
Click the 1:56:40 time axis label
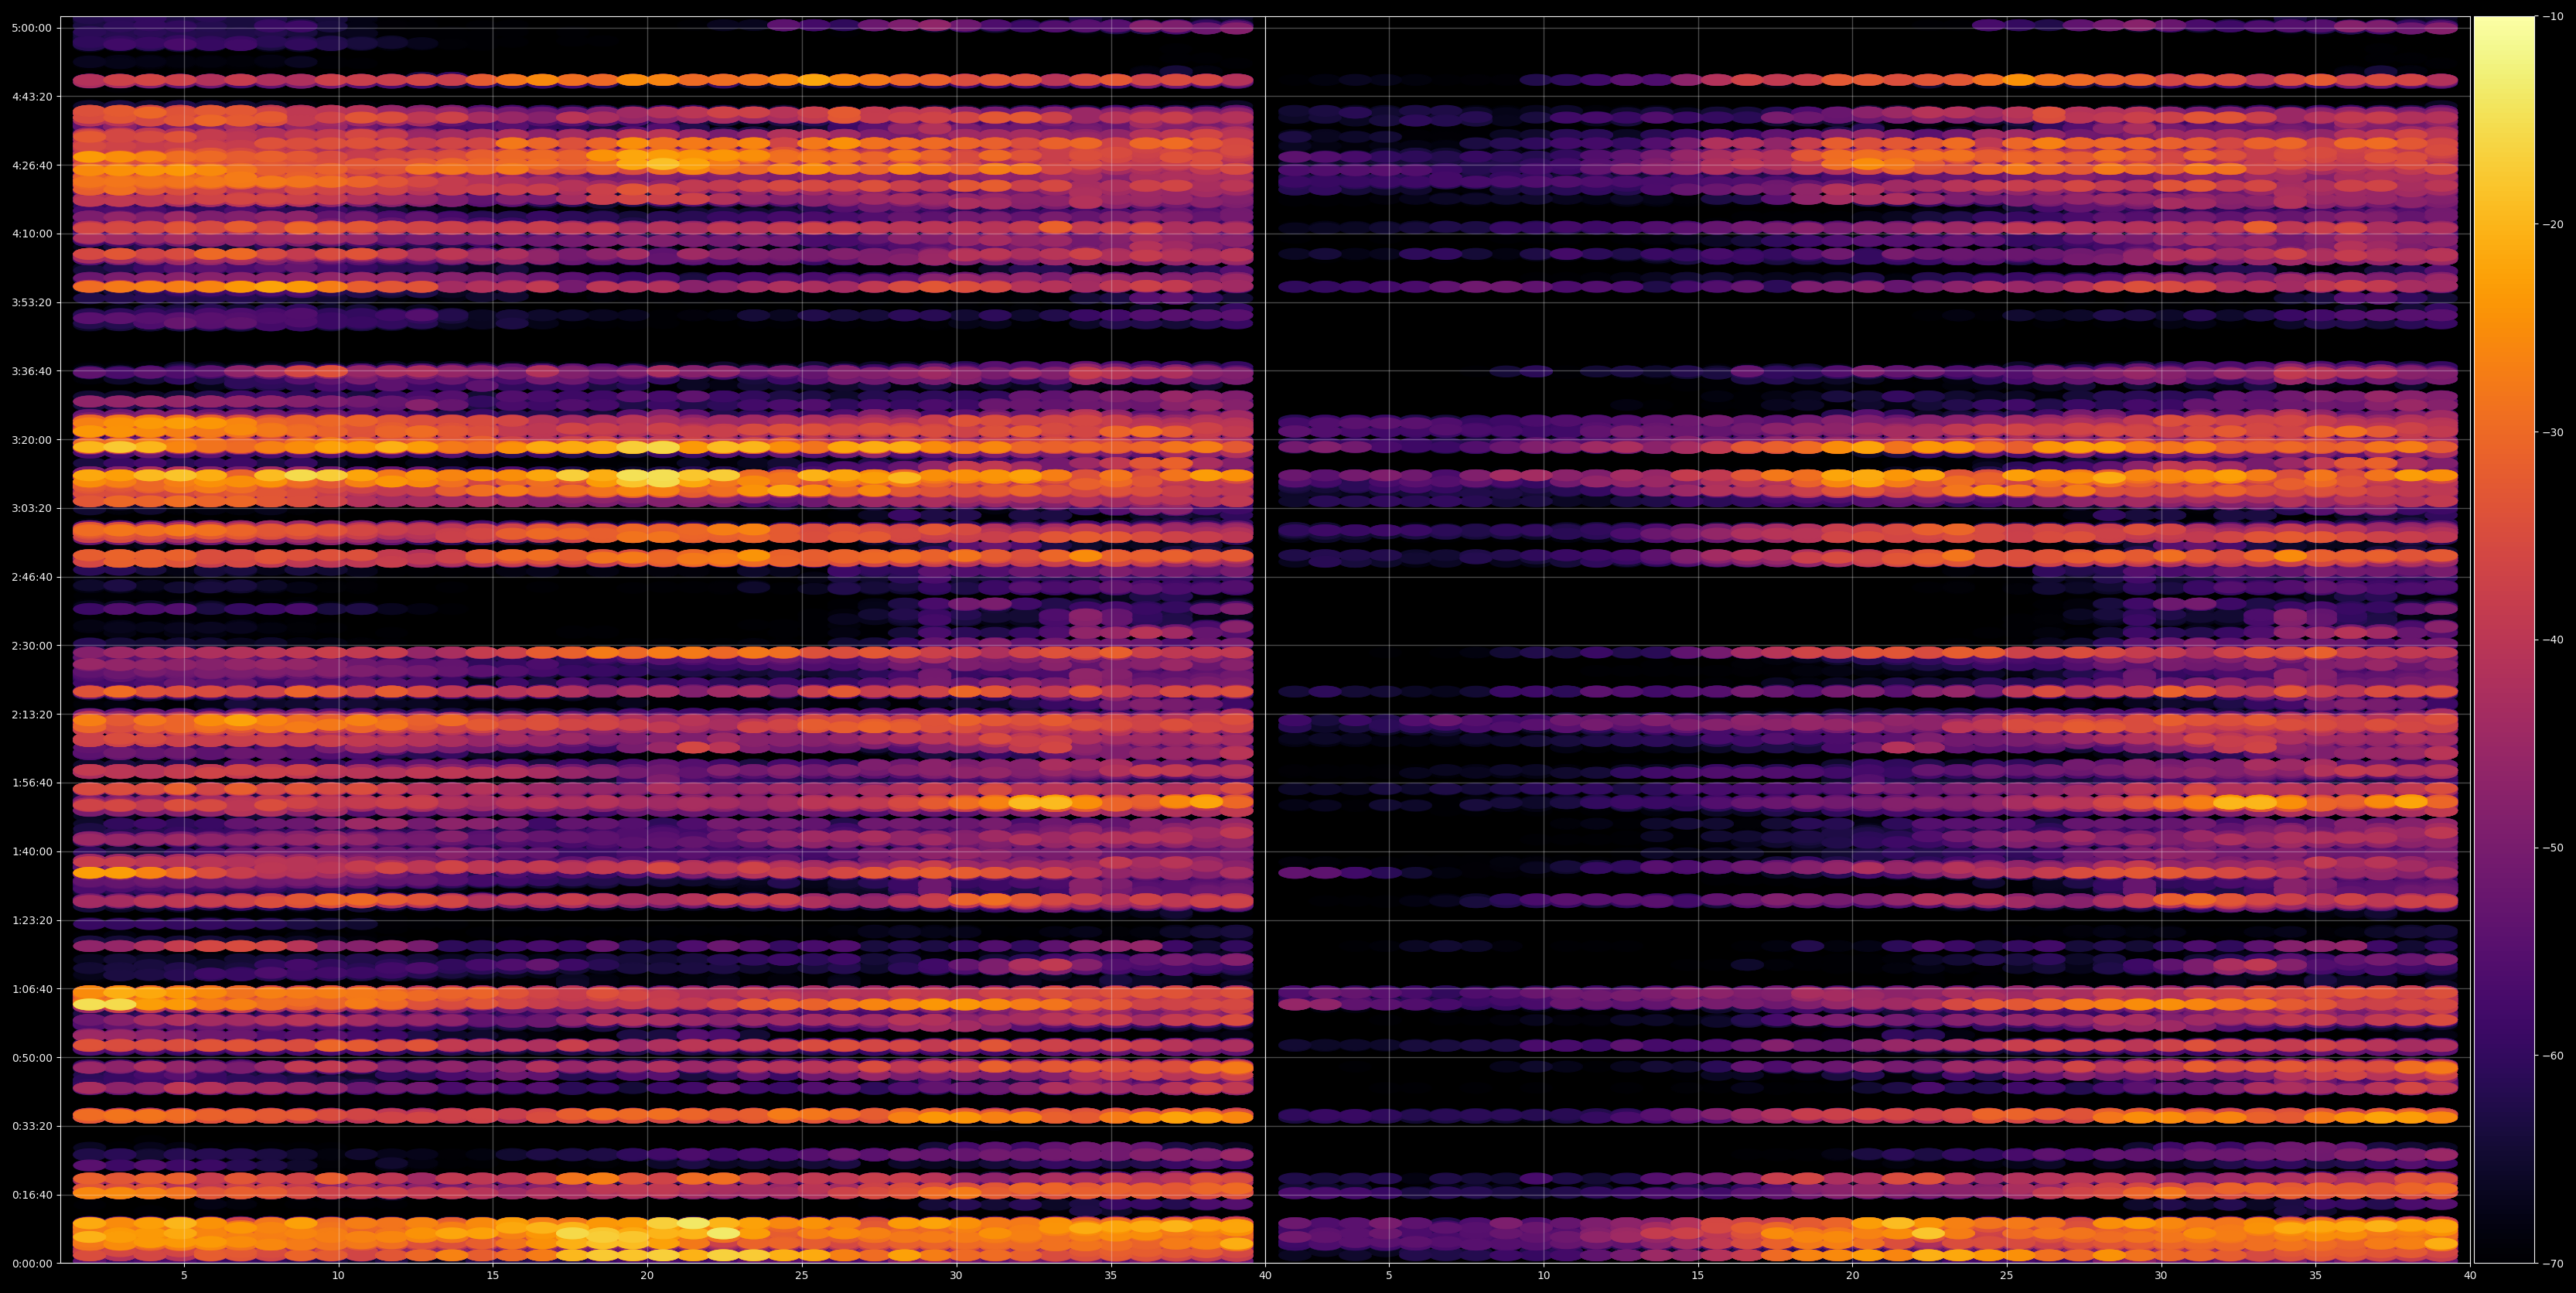point(31,783)
